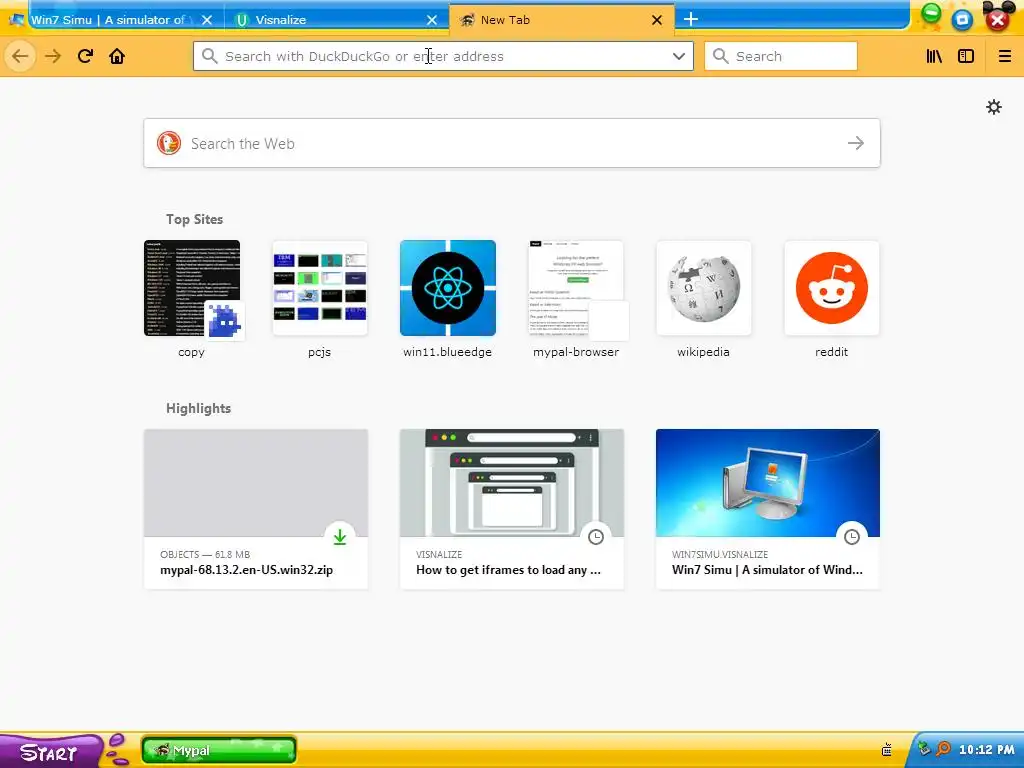Viewport: 1024px width, 768px height.
Task: Go forward with the forward arrow
Action: coord(53,56)
